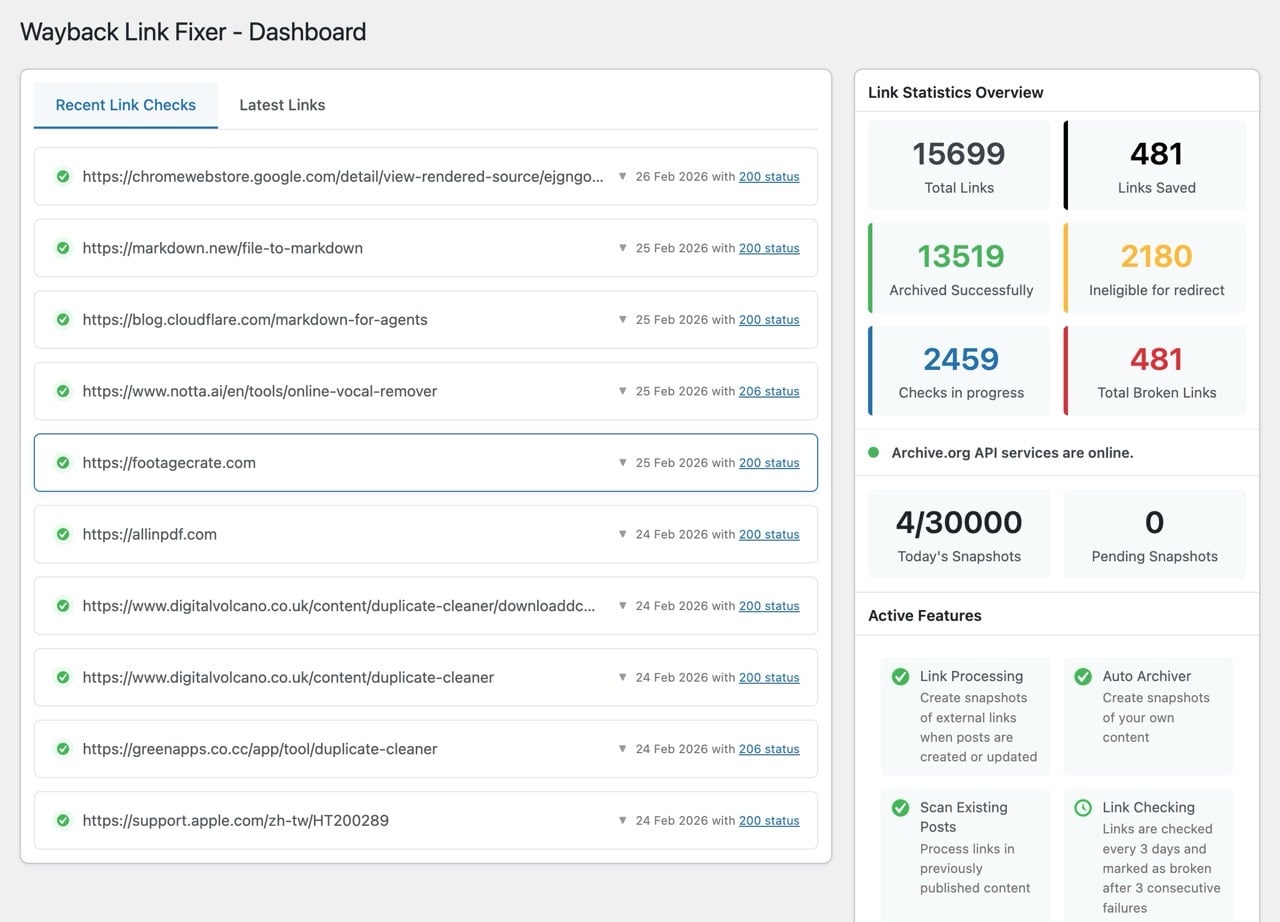Click the Archived Successfully statistic card

point(960,268)
